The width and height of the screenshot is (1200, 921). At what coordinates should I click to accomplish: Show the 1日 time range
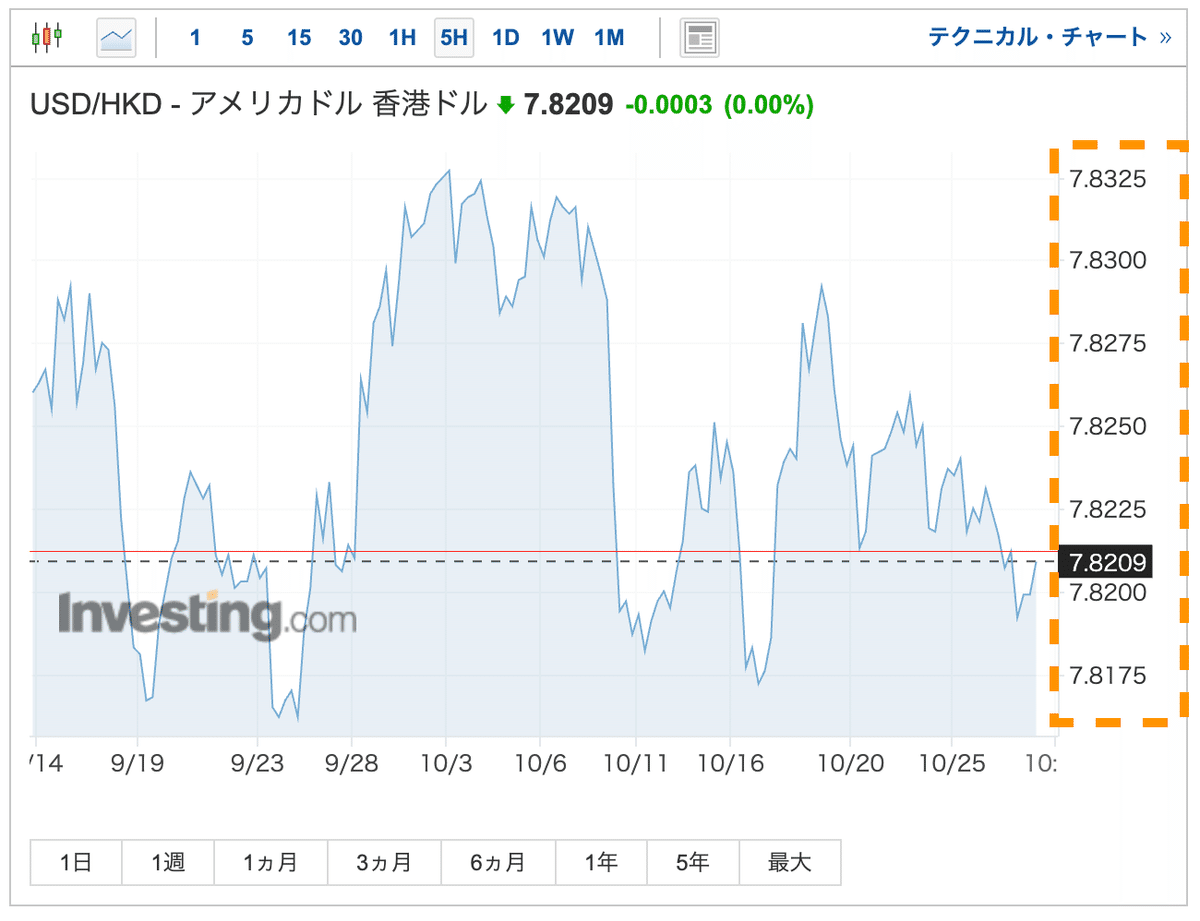(x=76, y=862)
